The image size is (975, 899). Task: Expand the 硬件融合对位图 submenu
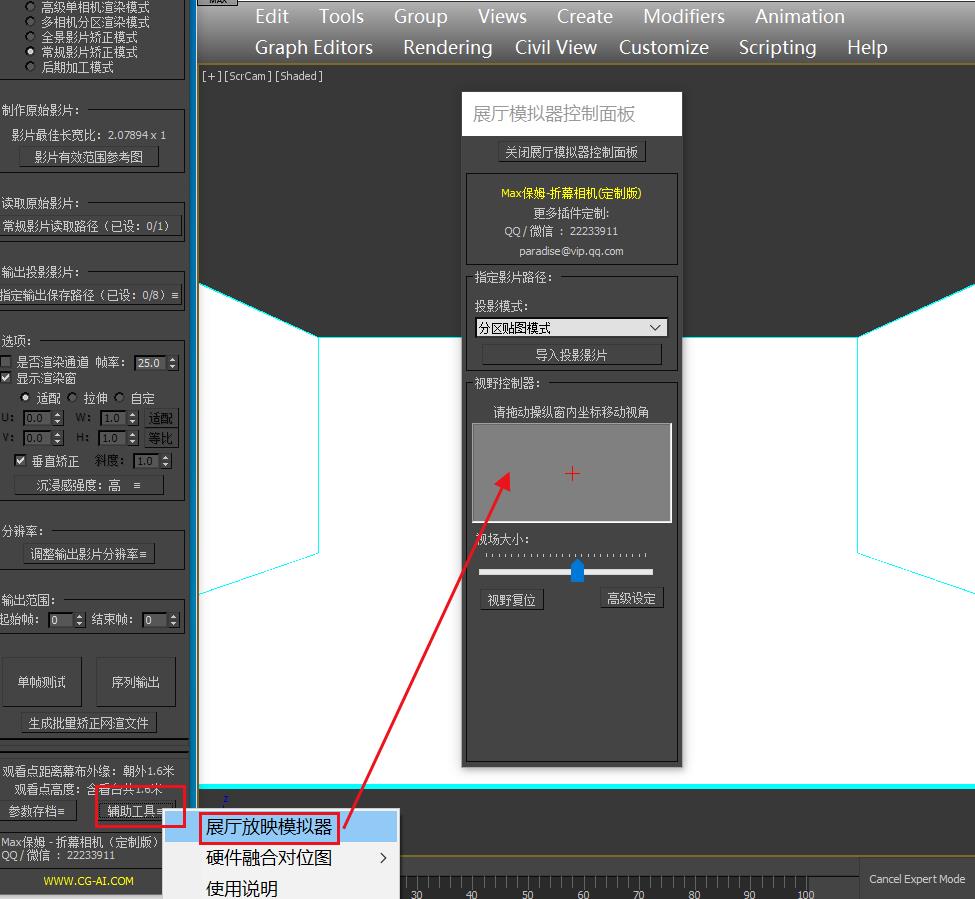pos(296,858)
